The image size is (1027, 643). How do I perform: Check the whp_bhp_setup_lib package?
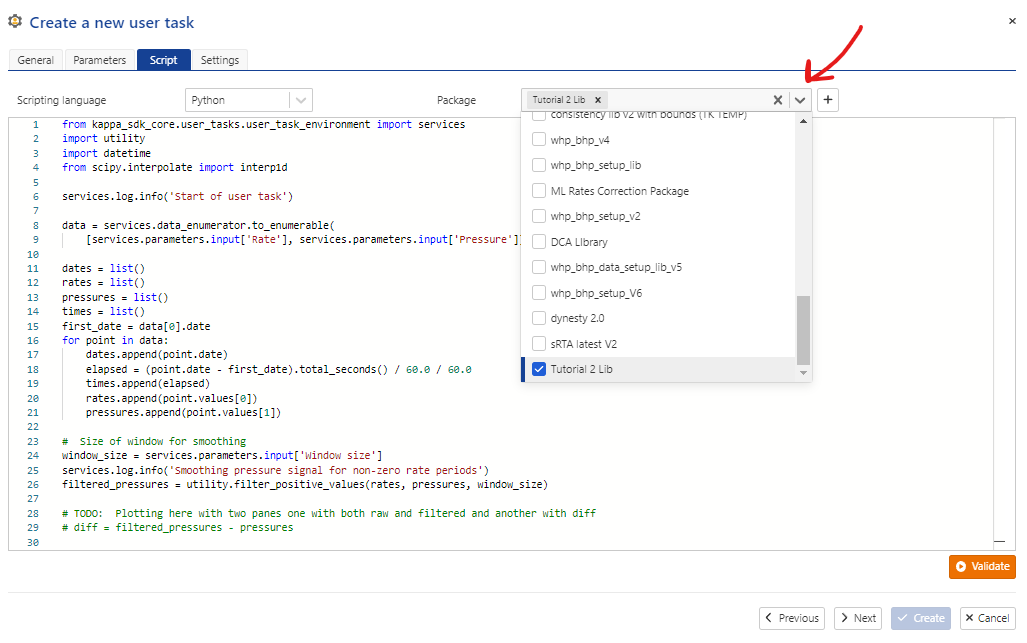(x=539, y=165)
